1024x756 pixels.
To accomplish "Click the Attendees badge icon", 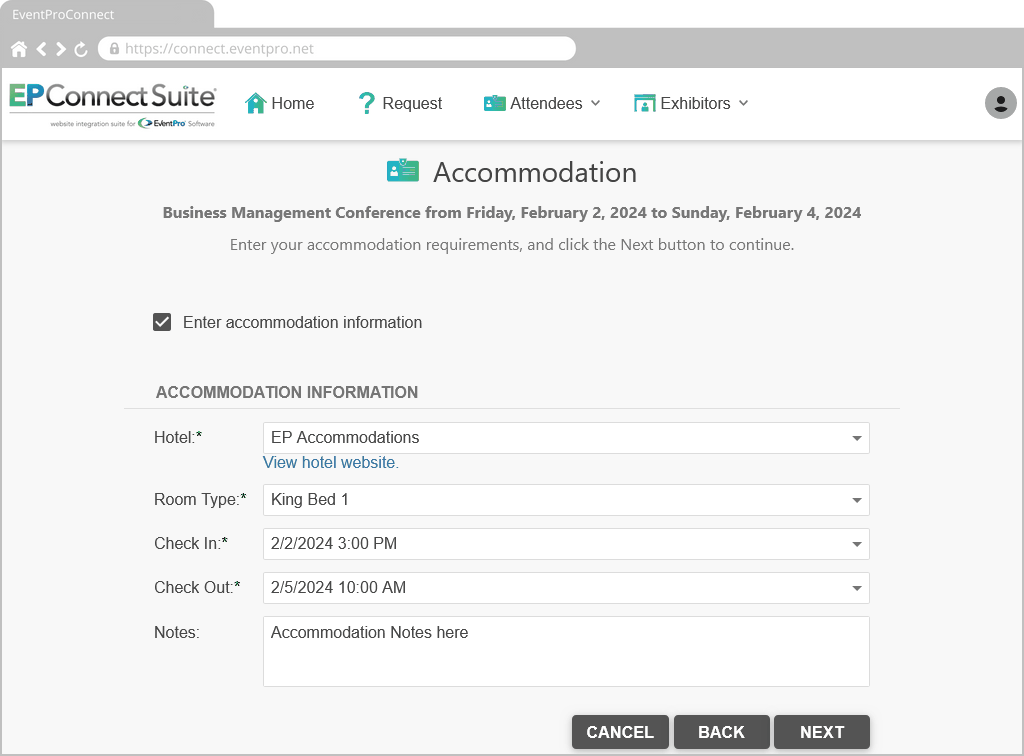I will [x=494, y=103].
